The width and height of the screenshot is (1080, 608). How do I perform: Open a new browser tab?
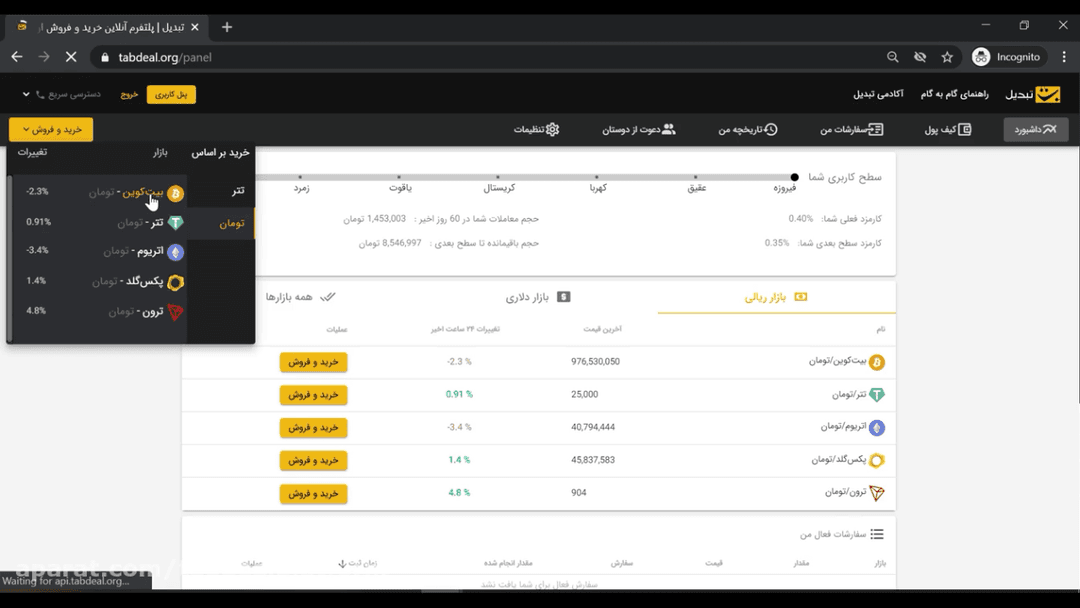(x=227, y=28)
